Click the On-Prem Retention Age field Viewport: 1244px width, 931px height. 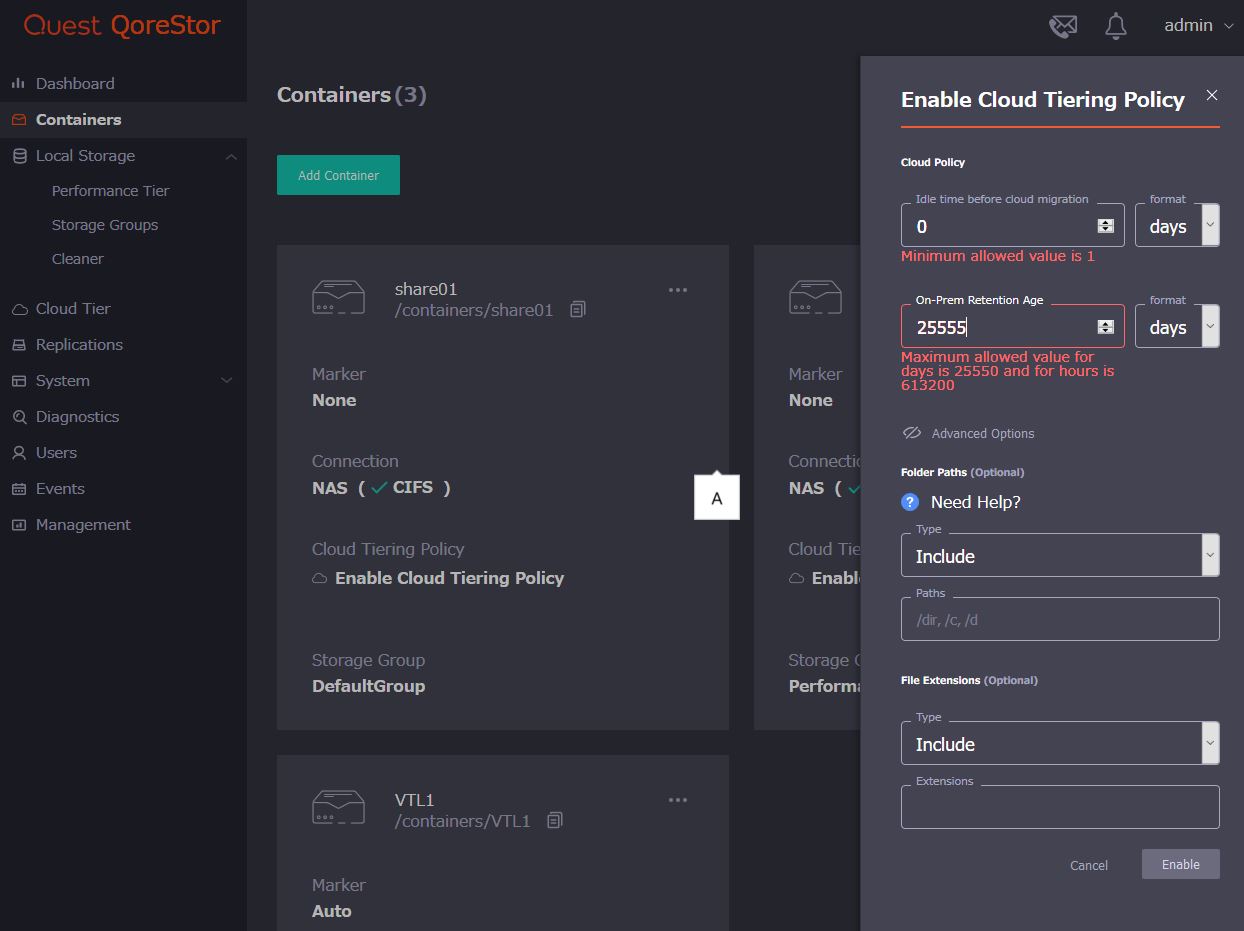coord(1013,327)
